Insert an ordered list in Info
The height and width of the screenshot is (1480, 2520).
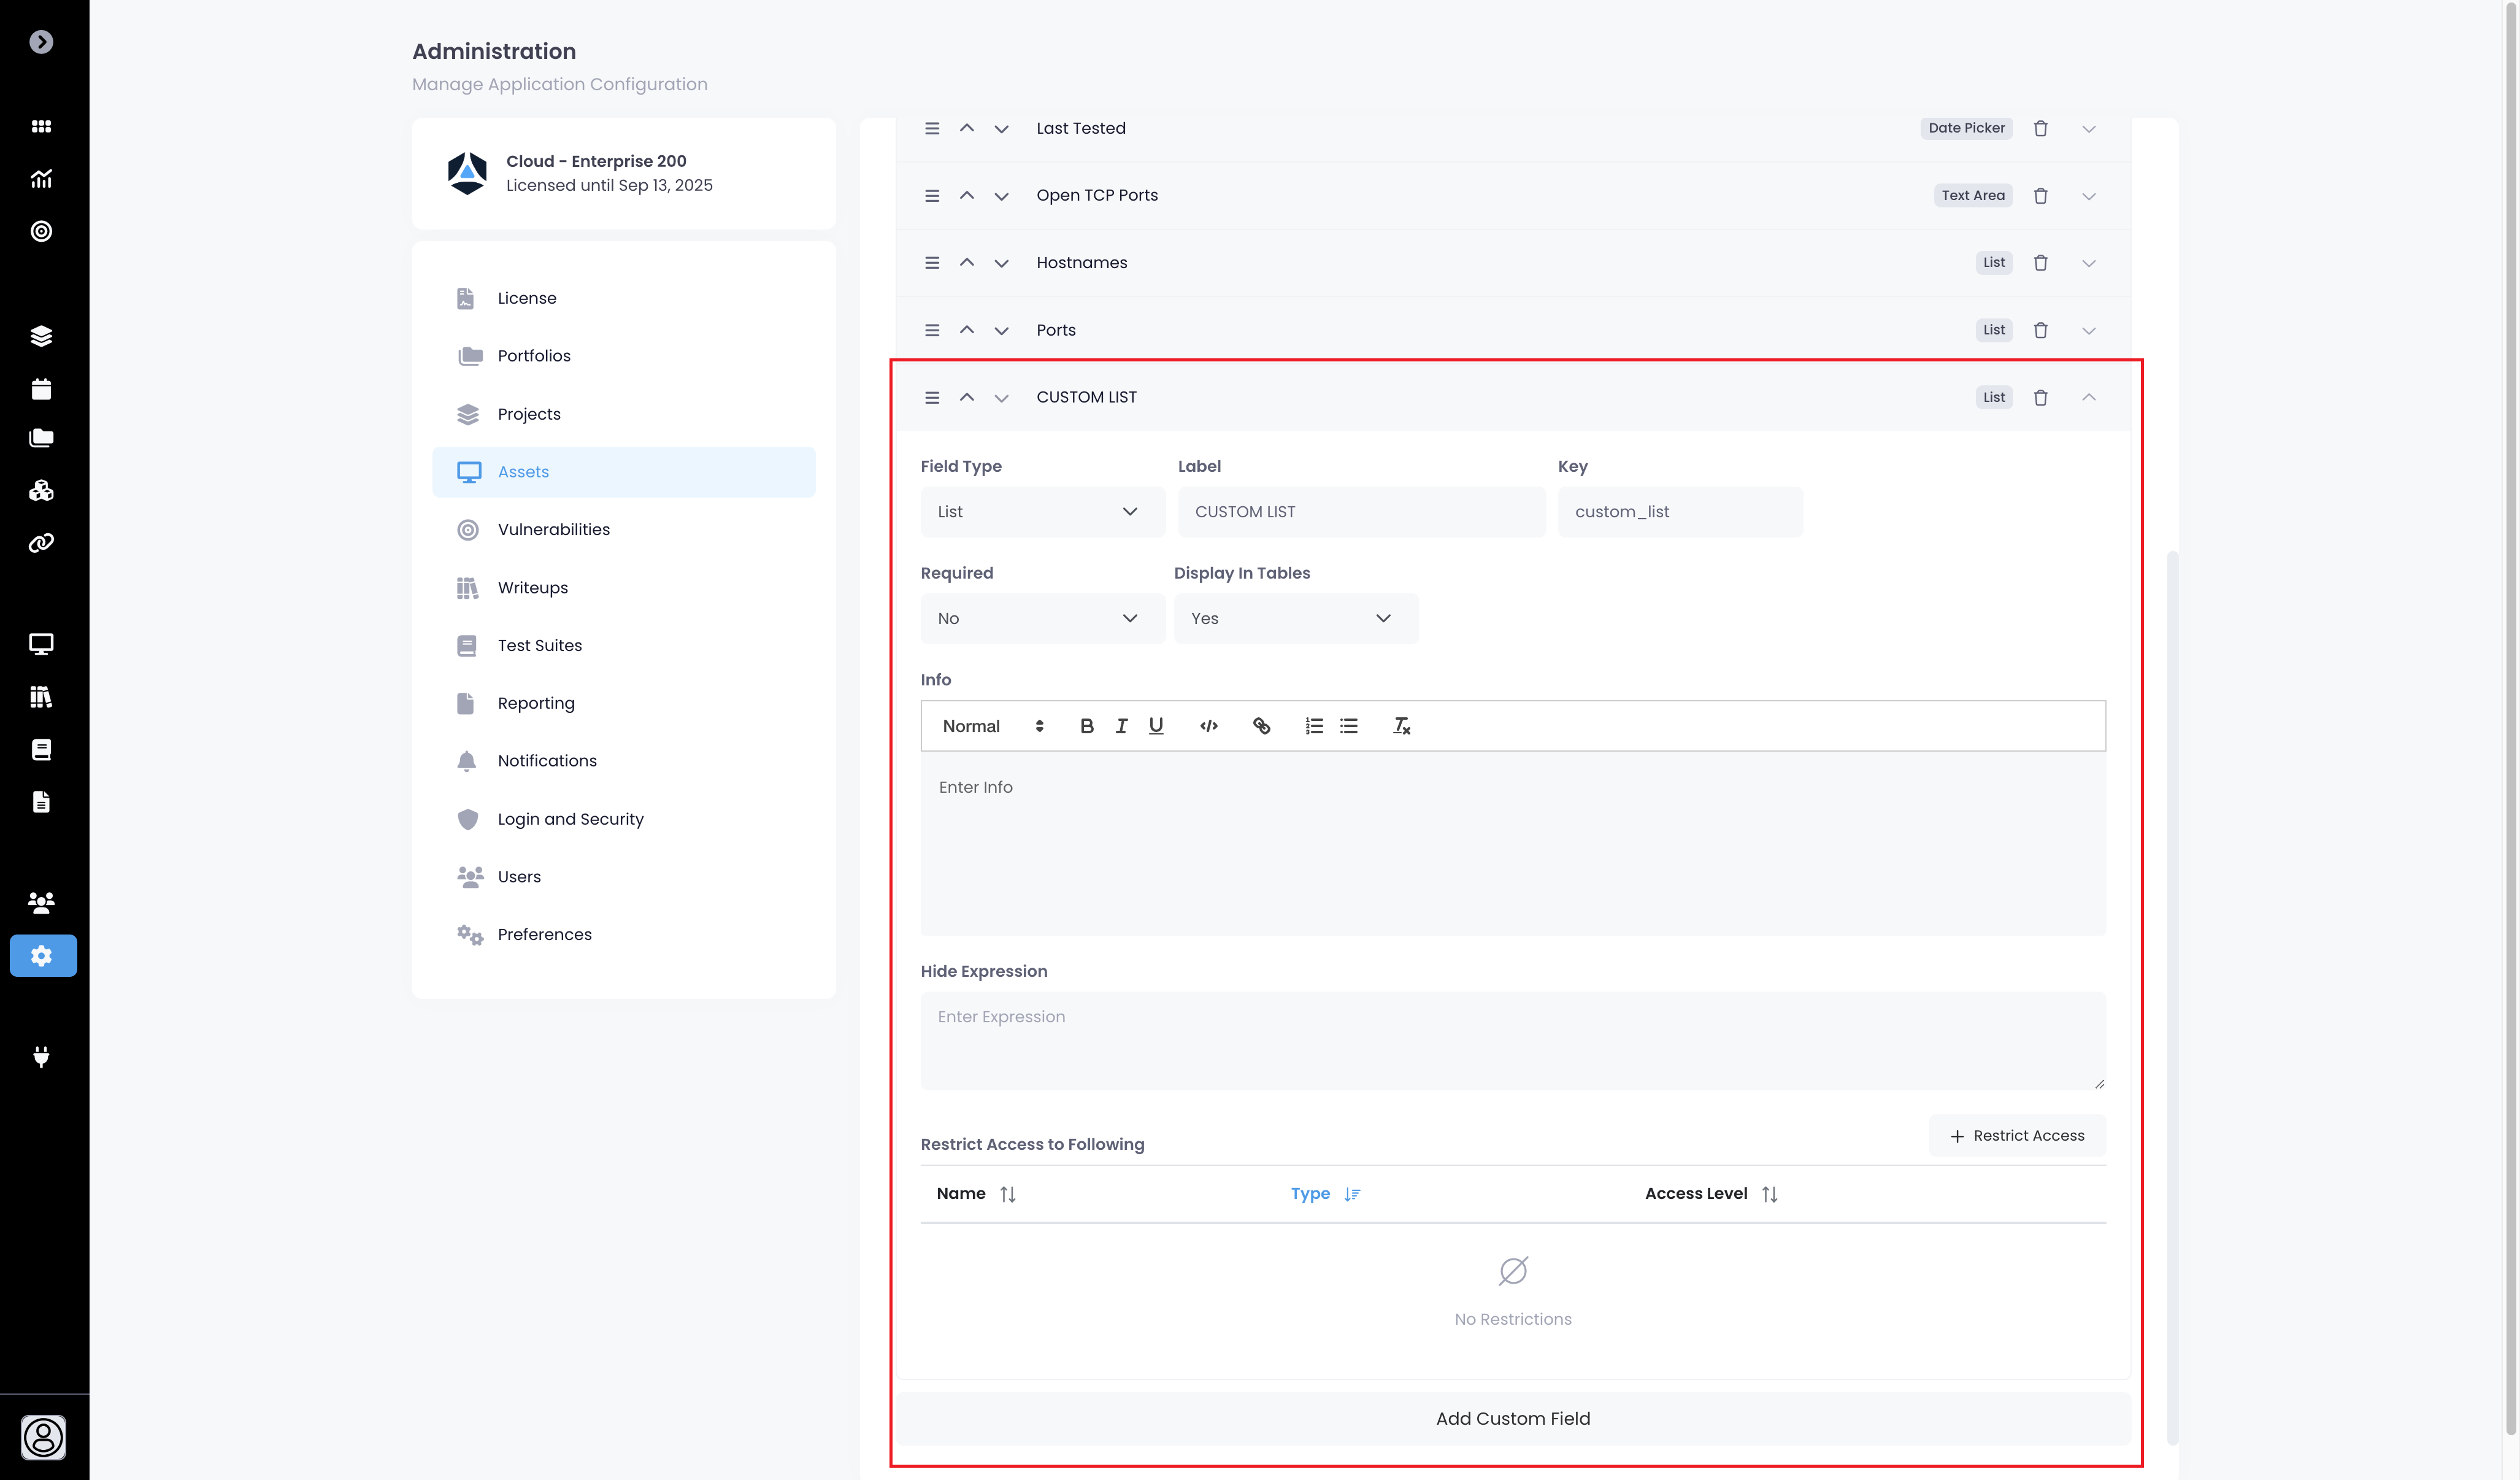click(1313, 726)
